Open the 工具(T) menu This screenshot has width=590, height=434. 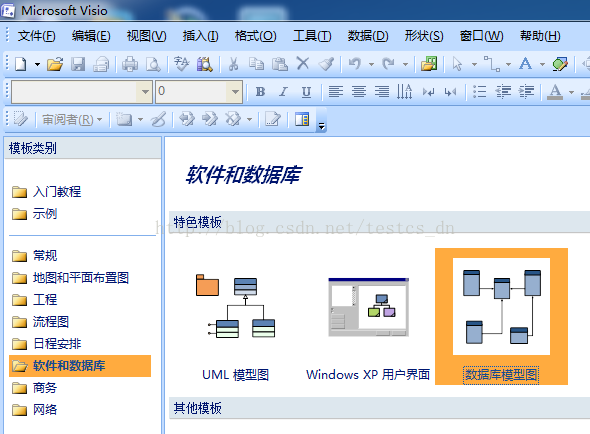click(x=312, y=36)
